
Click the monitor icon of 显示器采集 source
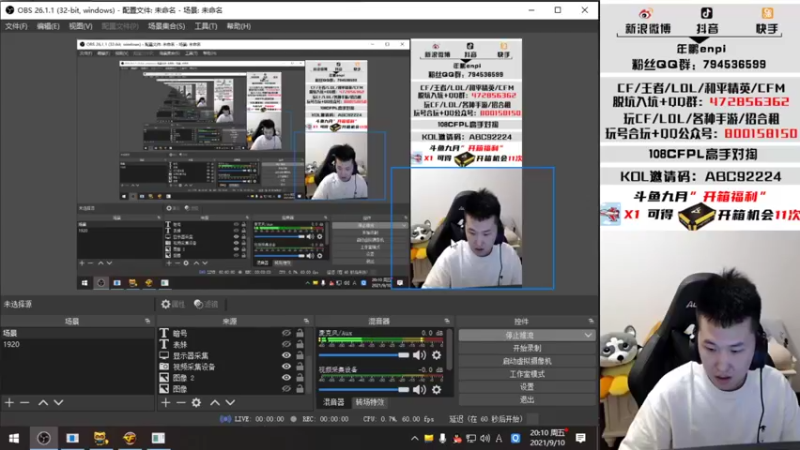click(x=164, y=355)
